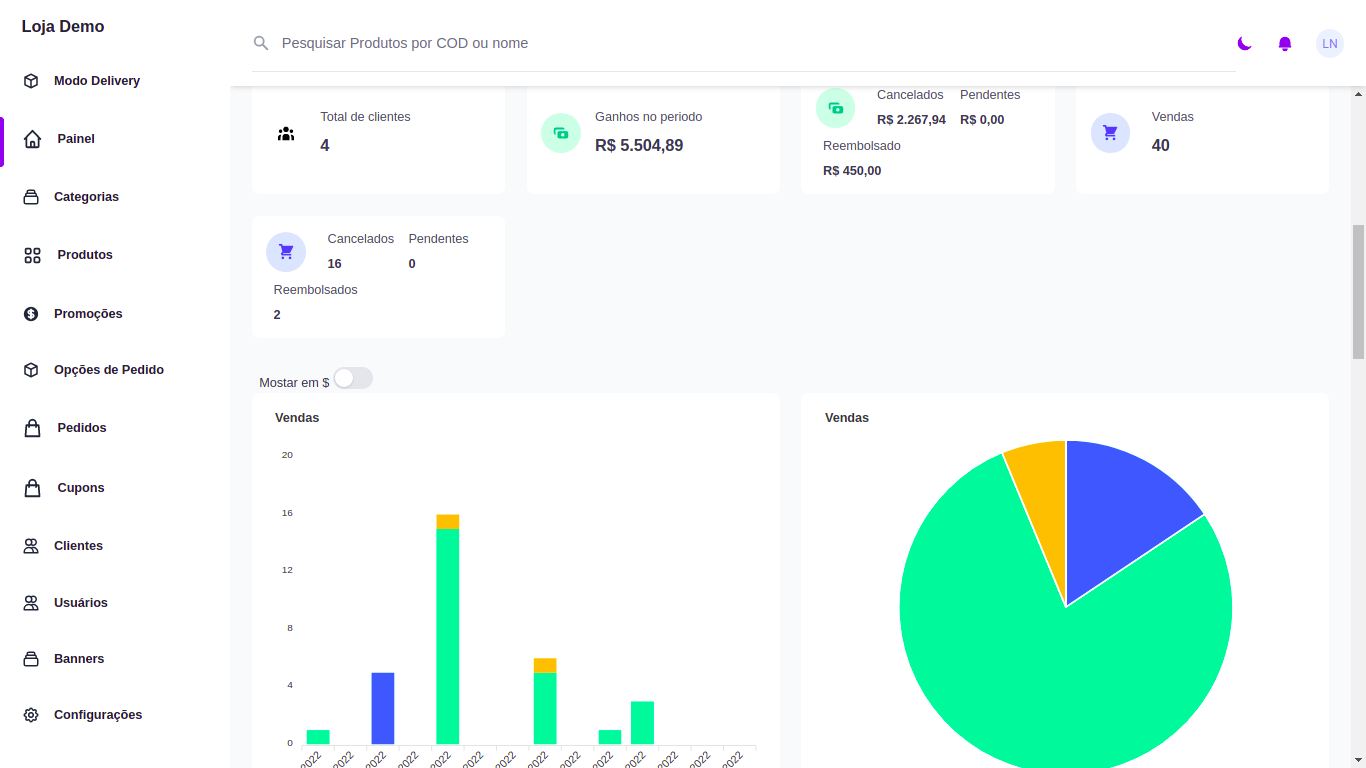Click the Categorias sidebar icon
This screenshot has width=1366, height=768.
(x=31, y=197)
